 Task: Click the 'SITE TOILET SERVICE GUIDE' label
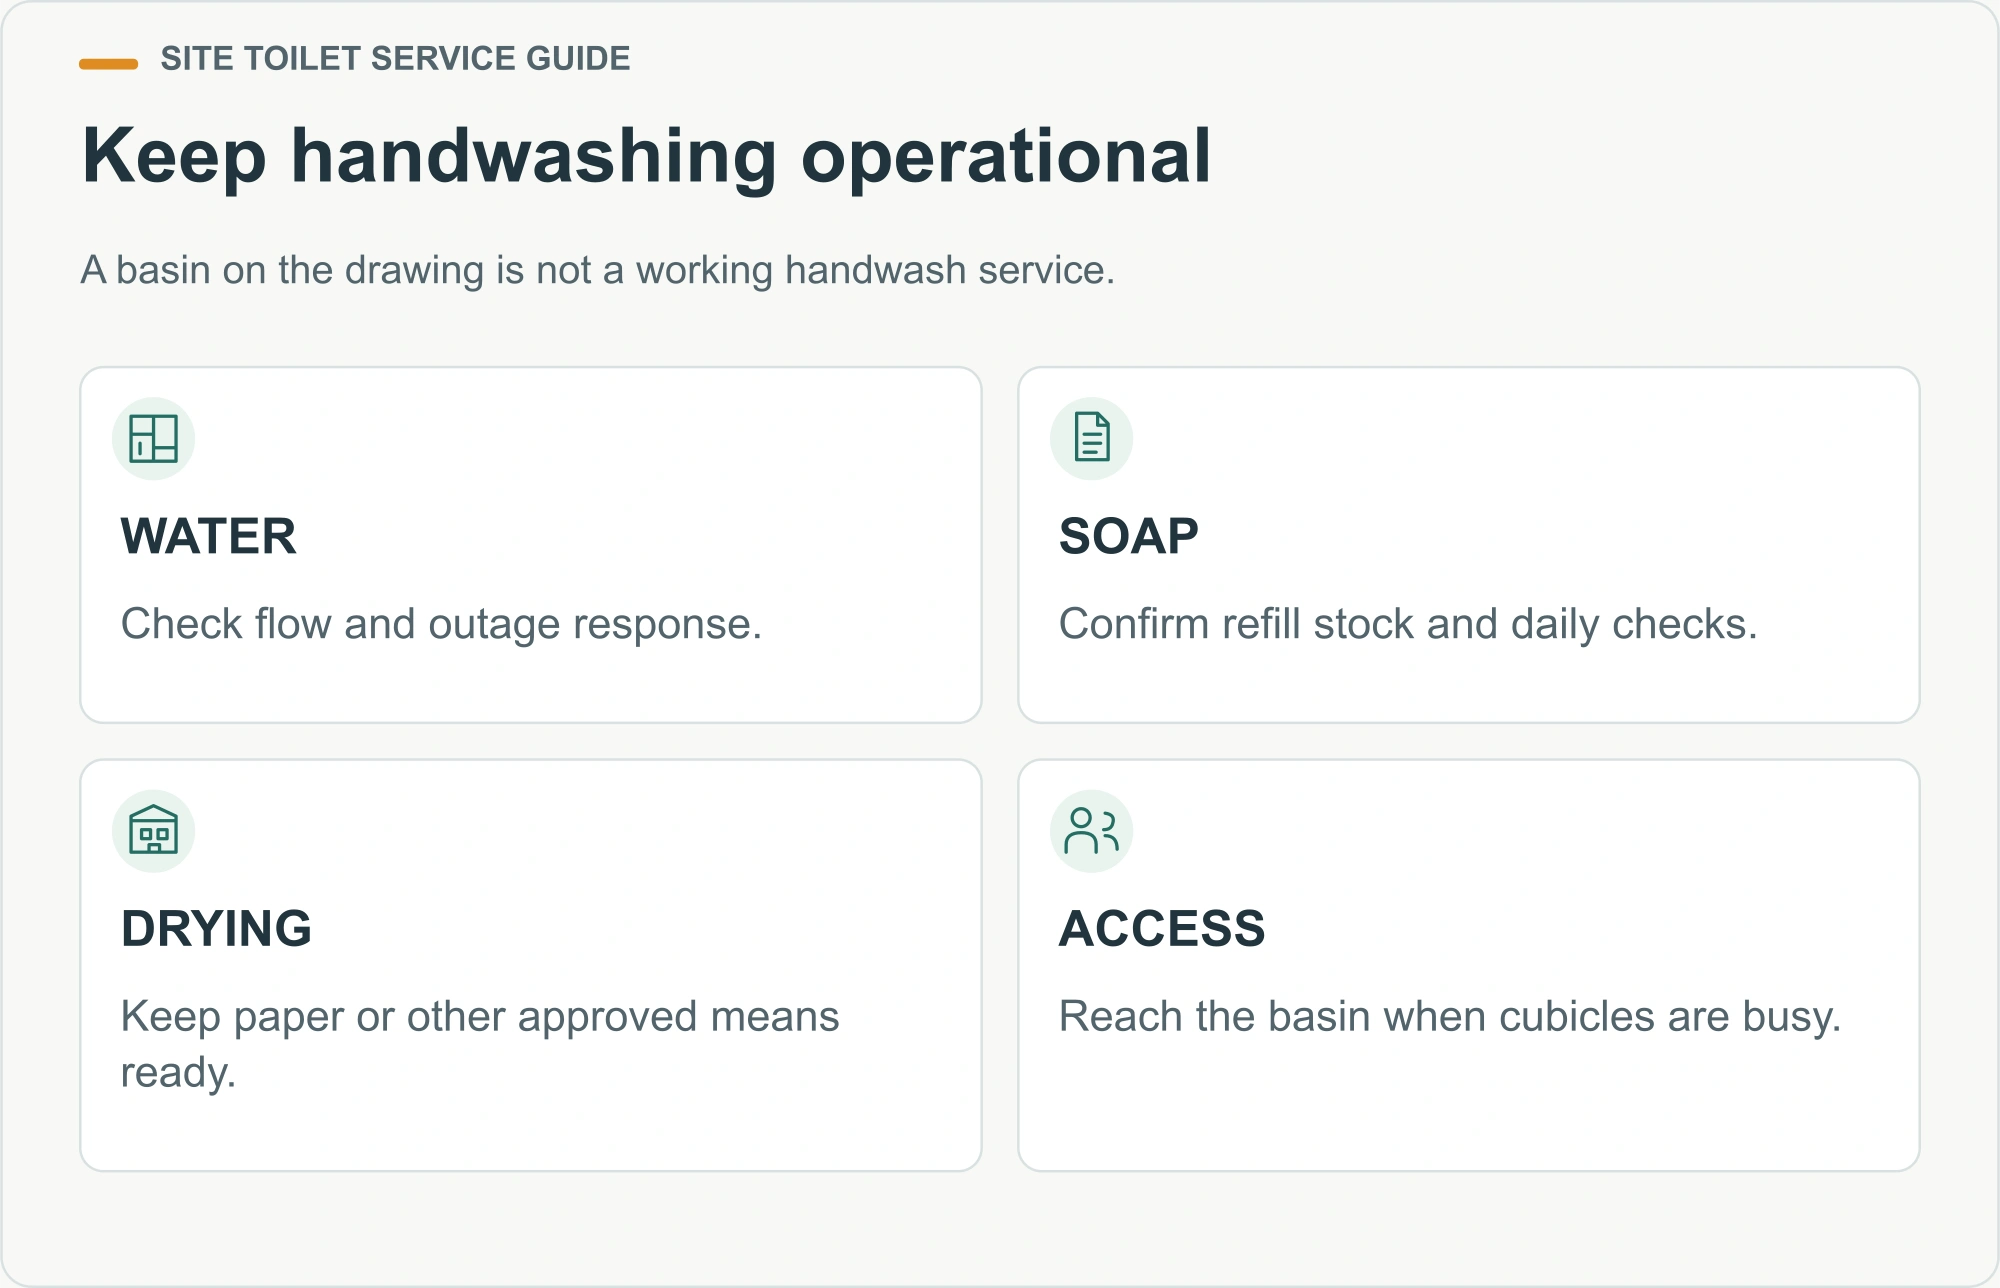(395, 59)
